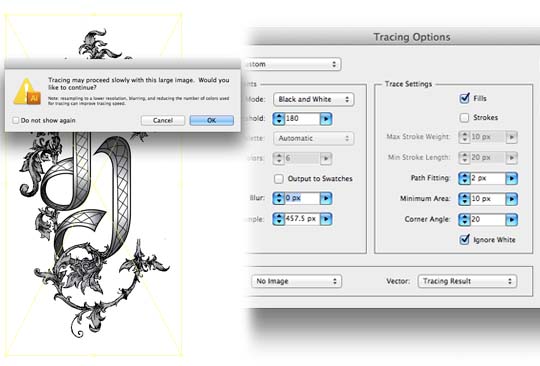This screenshot has height=366, width=540.
Task: Click the Resample stepper arrows
Action: tap(279, 219)
